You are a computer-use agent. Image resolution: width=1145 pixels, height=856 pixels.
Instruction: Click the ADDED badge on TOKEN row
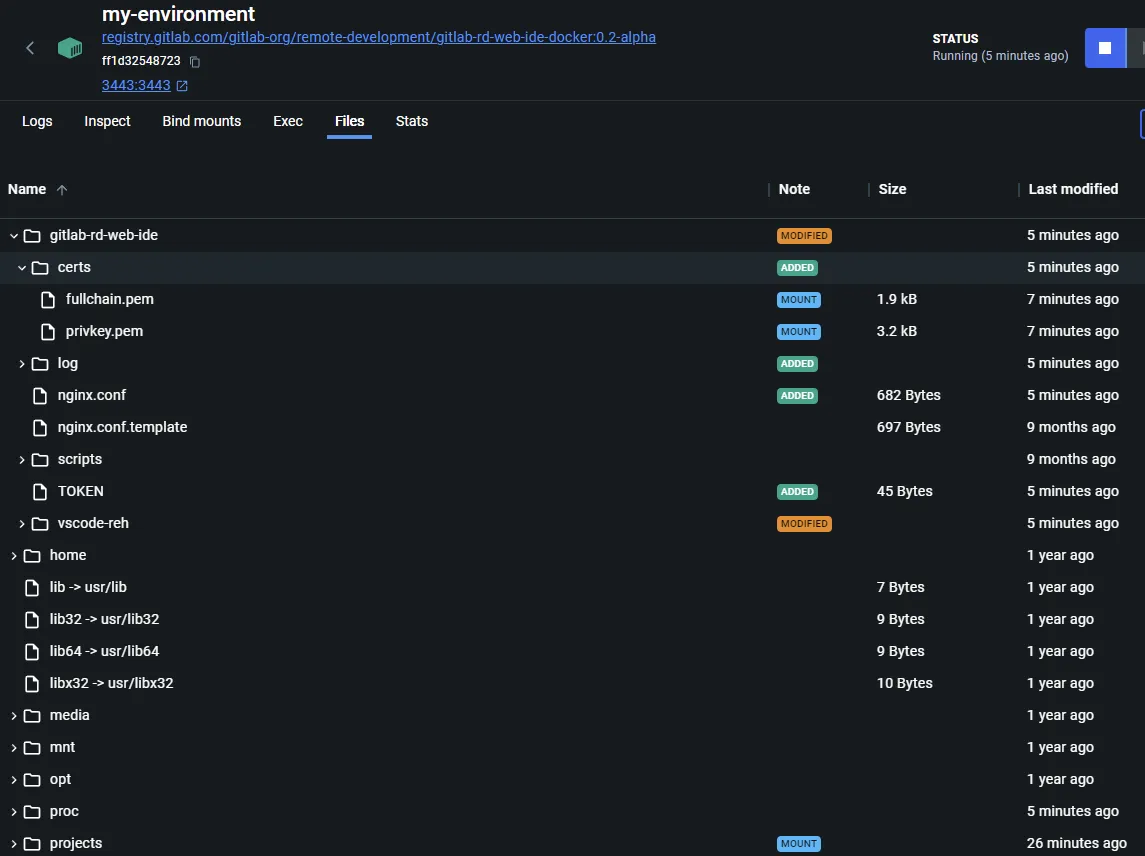(x=797, y=492)
